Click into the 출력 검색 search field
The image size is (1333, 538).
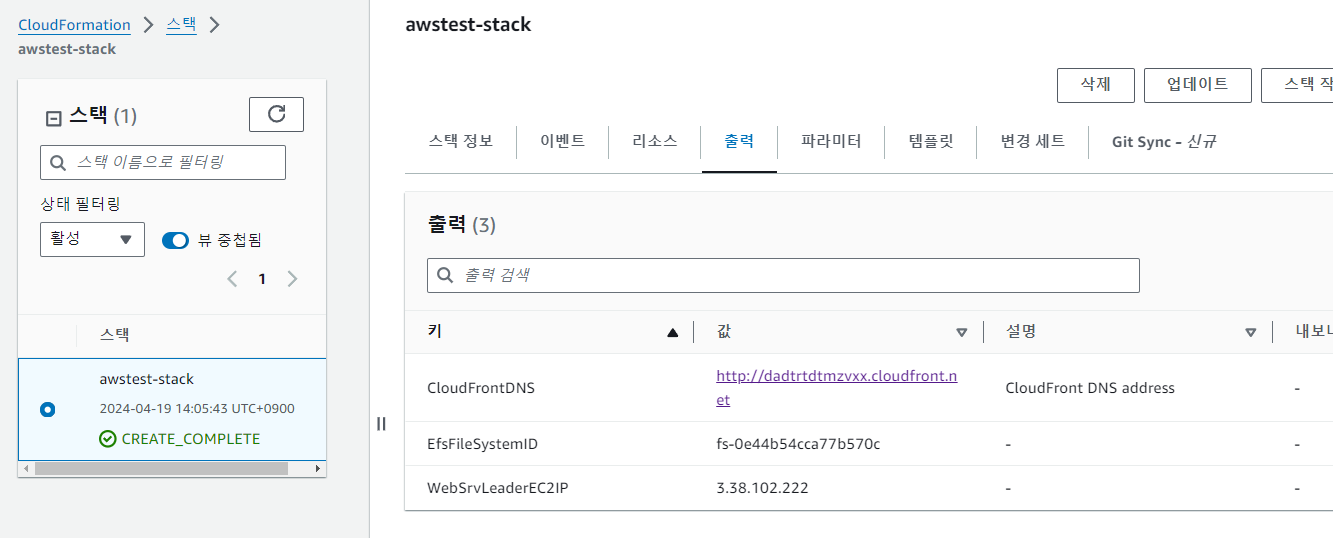point(783,275)
